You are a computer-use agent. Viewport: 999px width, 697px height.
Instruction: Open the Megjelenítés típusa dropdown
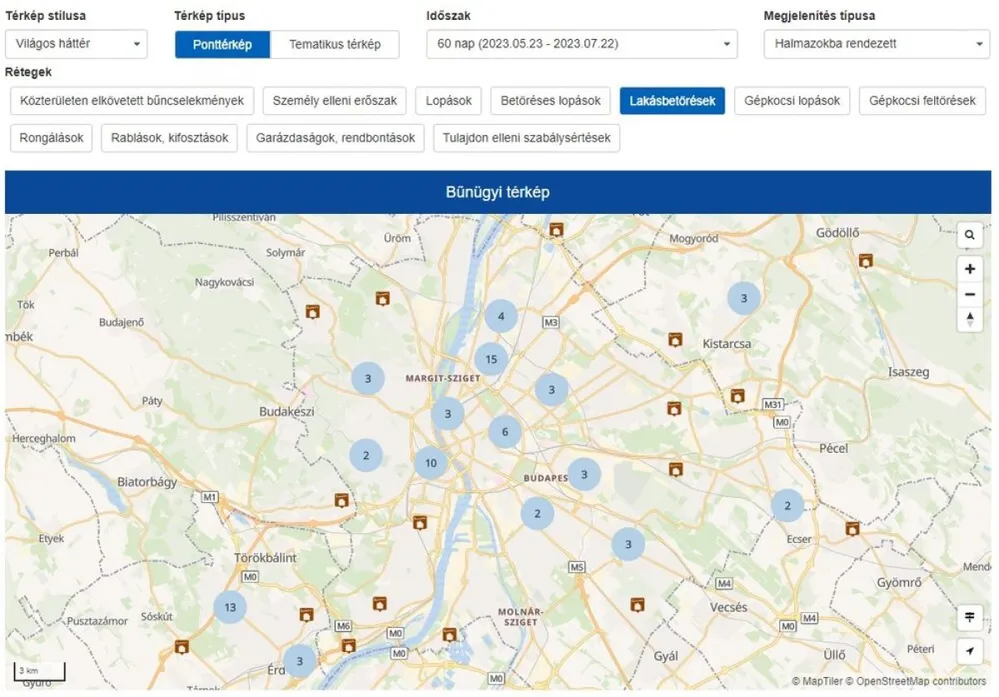[876, 44]
